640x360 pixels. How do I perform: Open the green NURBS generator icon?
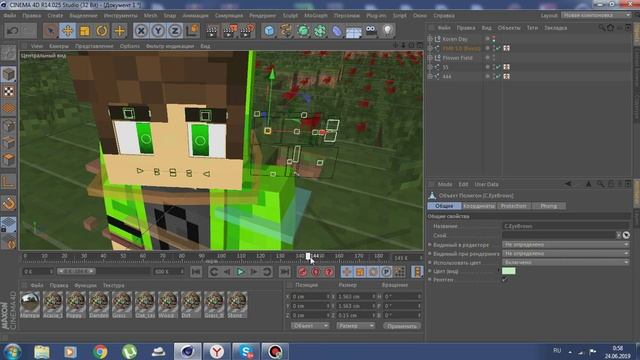pos(303,31)
